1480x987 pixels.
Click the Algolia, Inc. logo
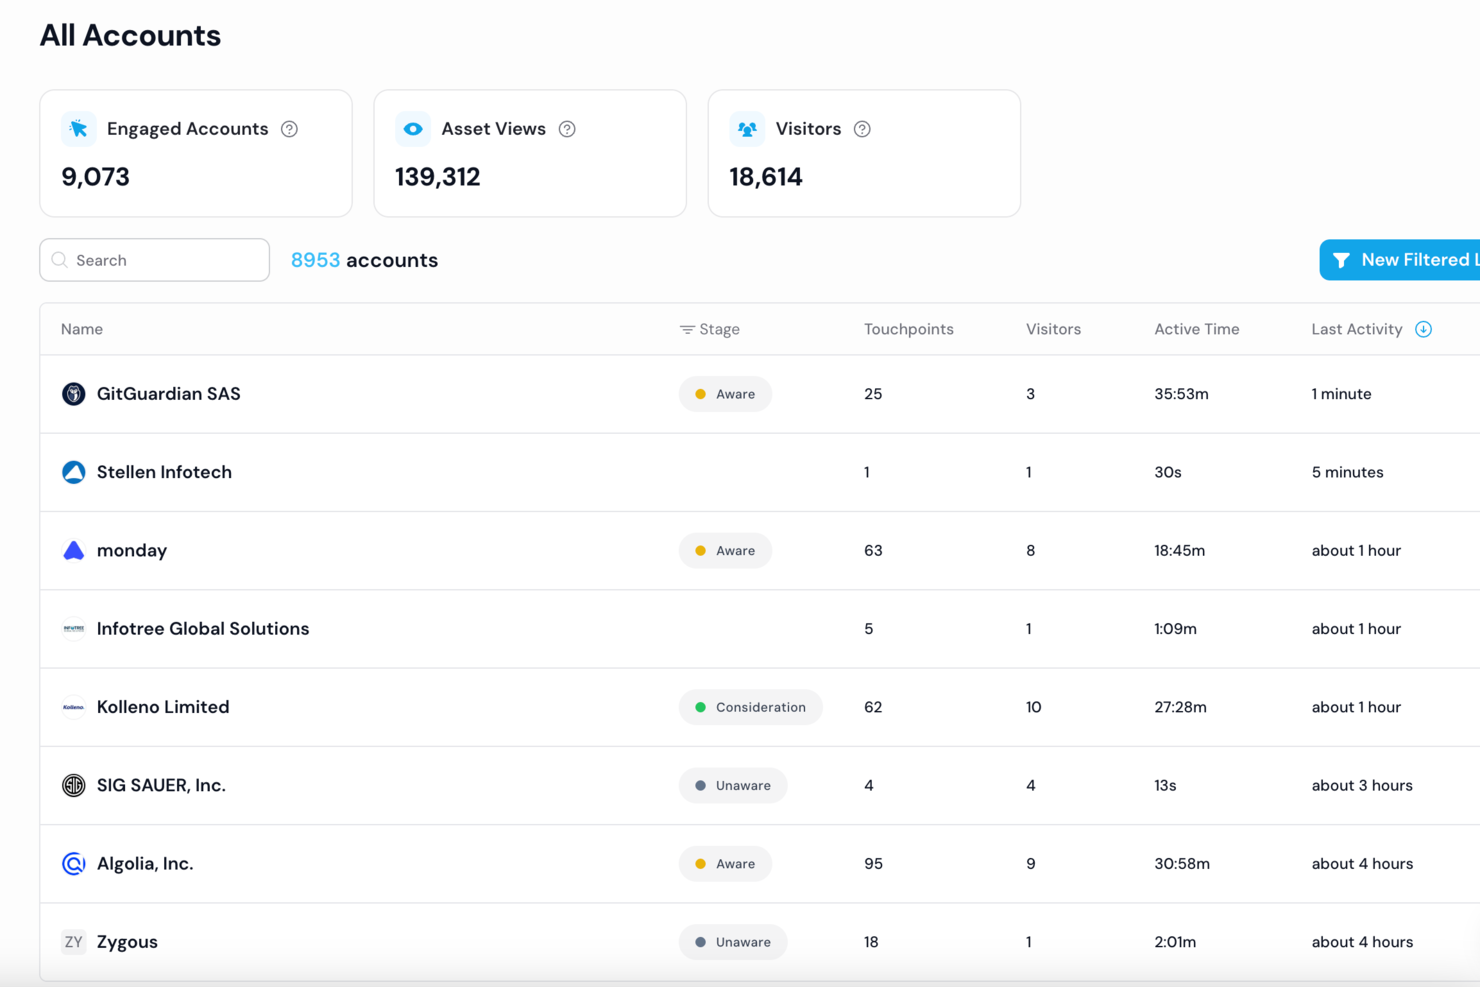point(73,863)
